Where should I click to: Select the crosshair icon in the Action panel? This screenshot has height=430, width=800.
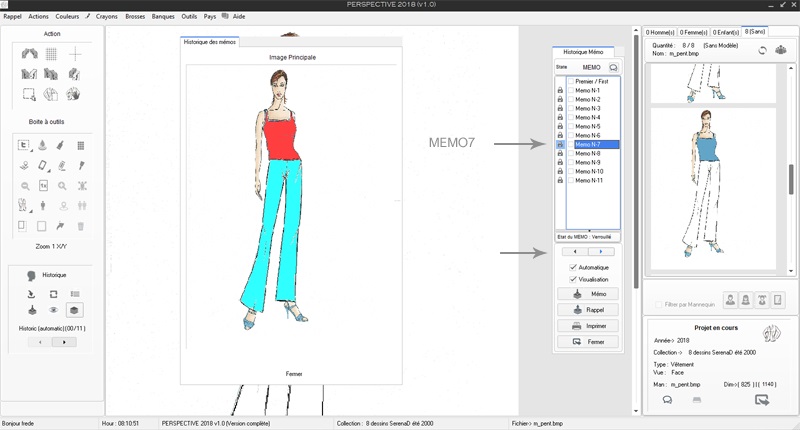click(x=74, y=54)
